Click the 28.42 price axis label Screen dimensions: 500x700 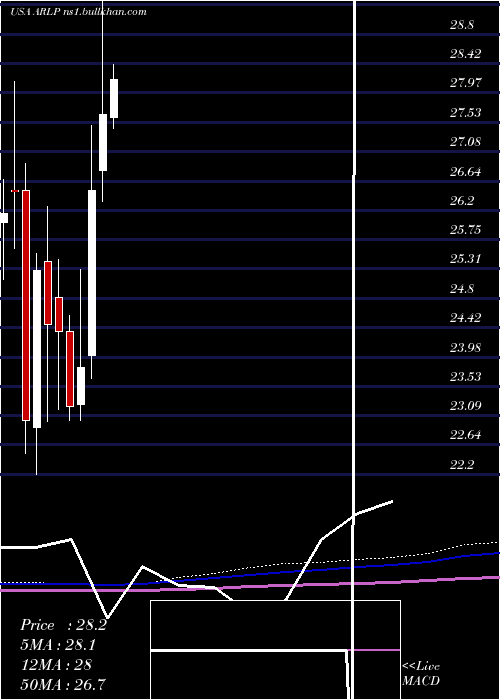(466, 54)
